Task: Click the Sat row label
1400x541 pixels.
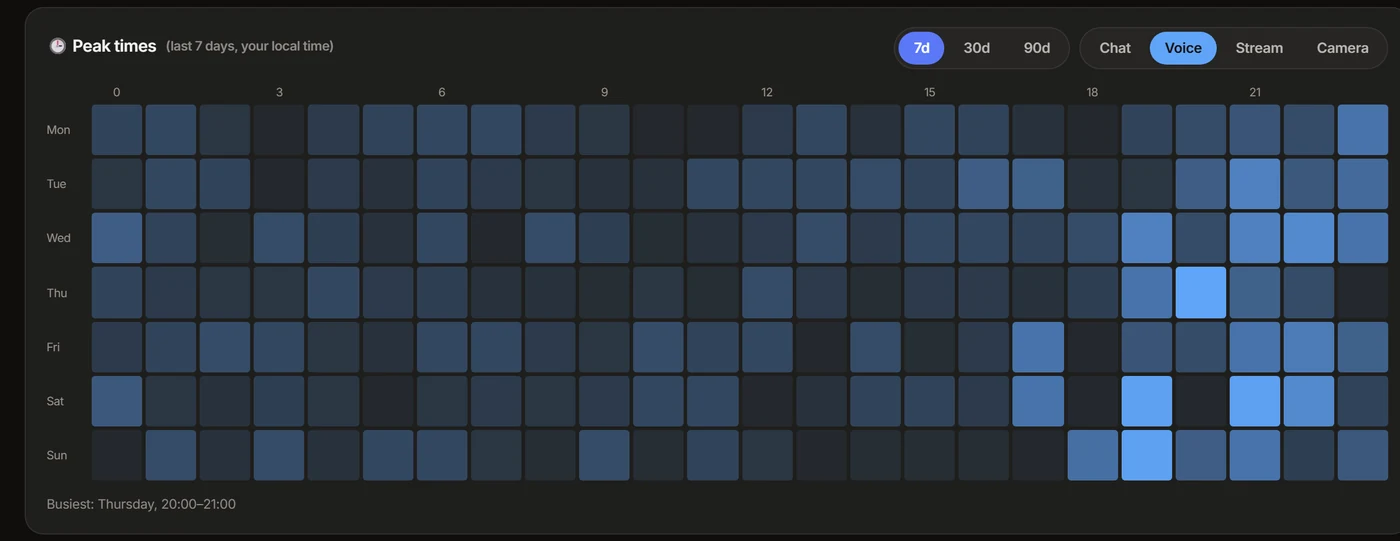Action: coord(55,401)
